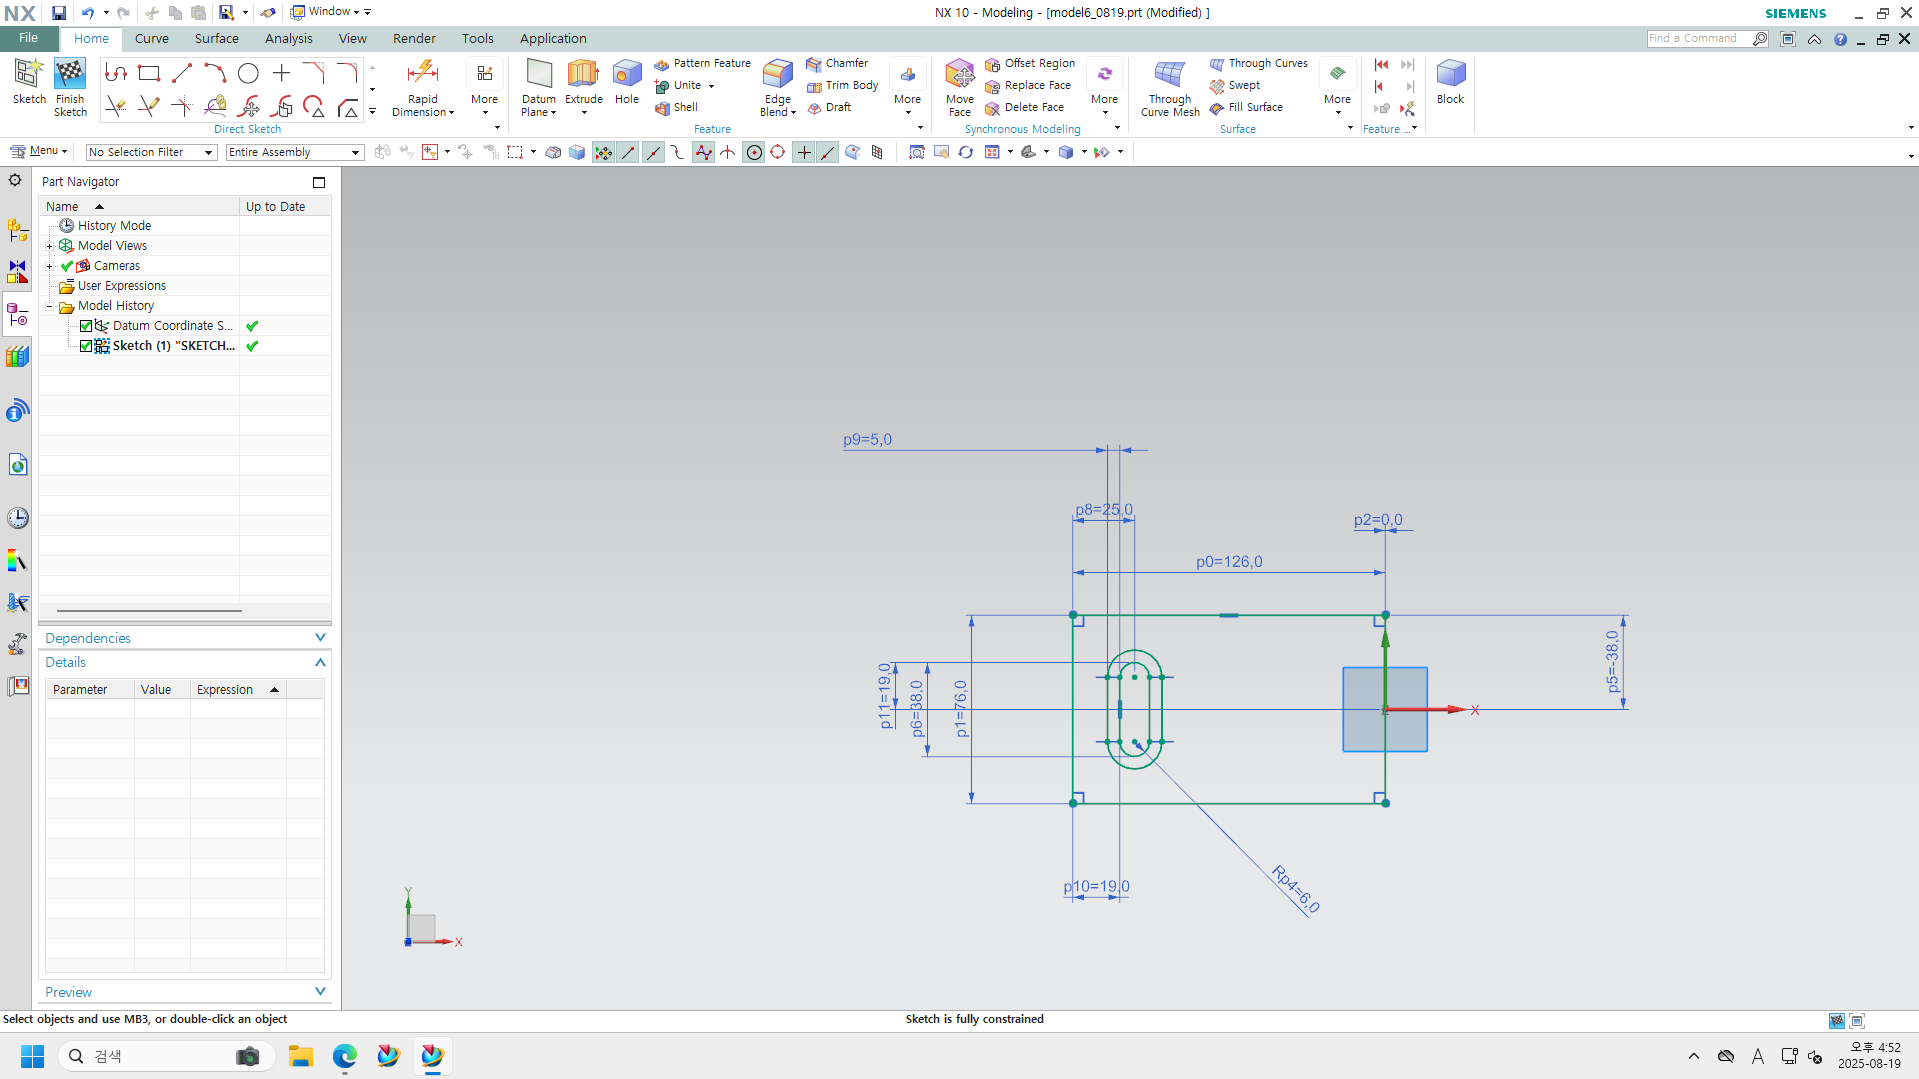Expand the Model Views tree node
The image size is (1919, 1079).
click(49, 246)
